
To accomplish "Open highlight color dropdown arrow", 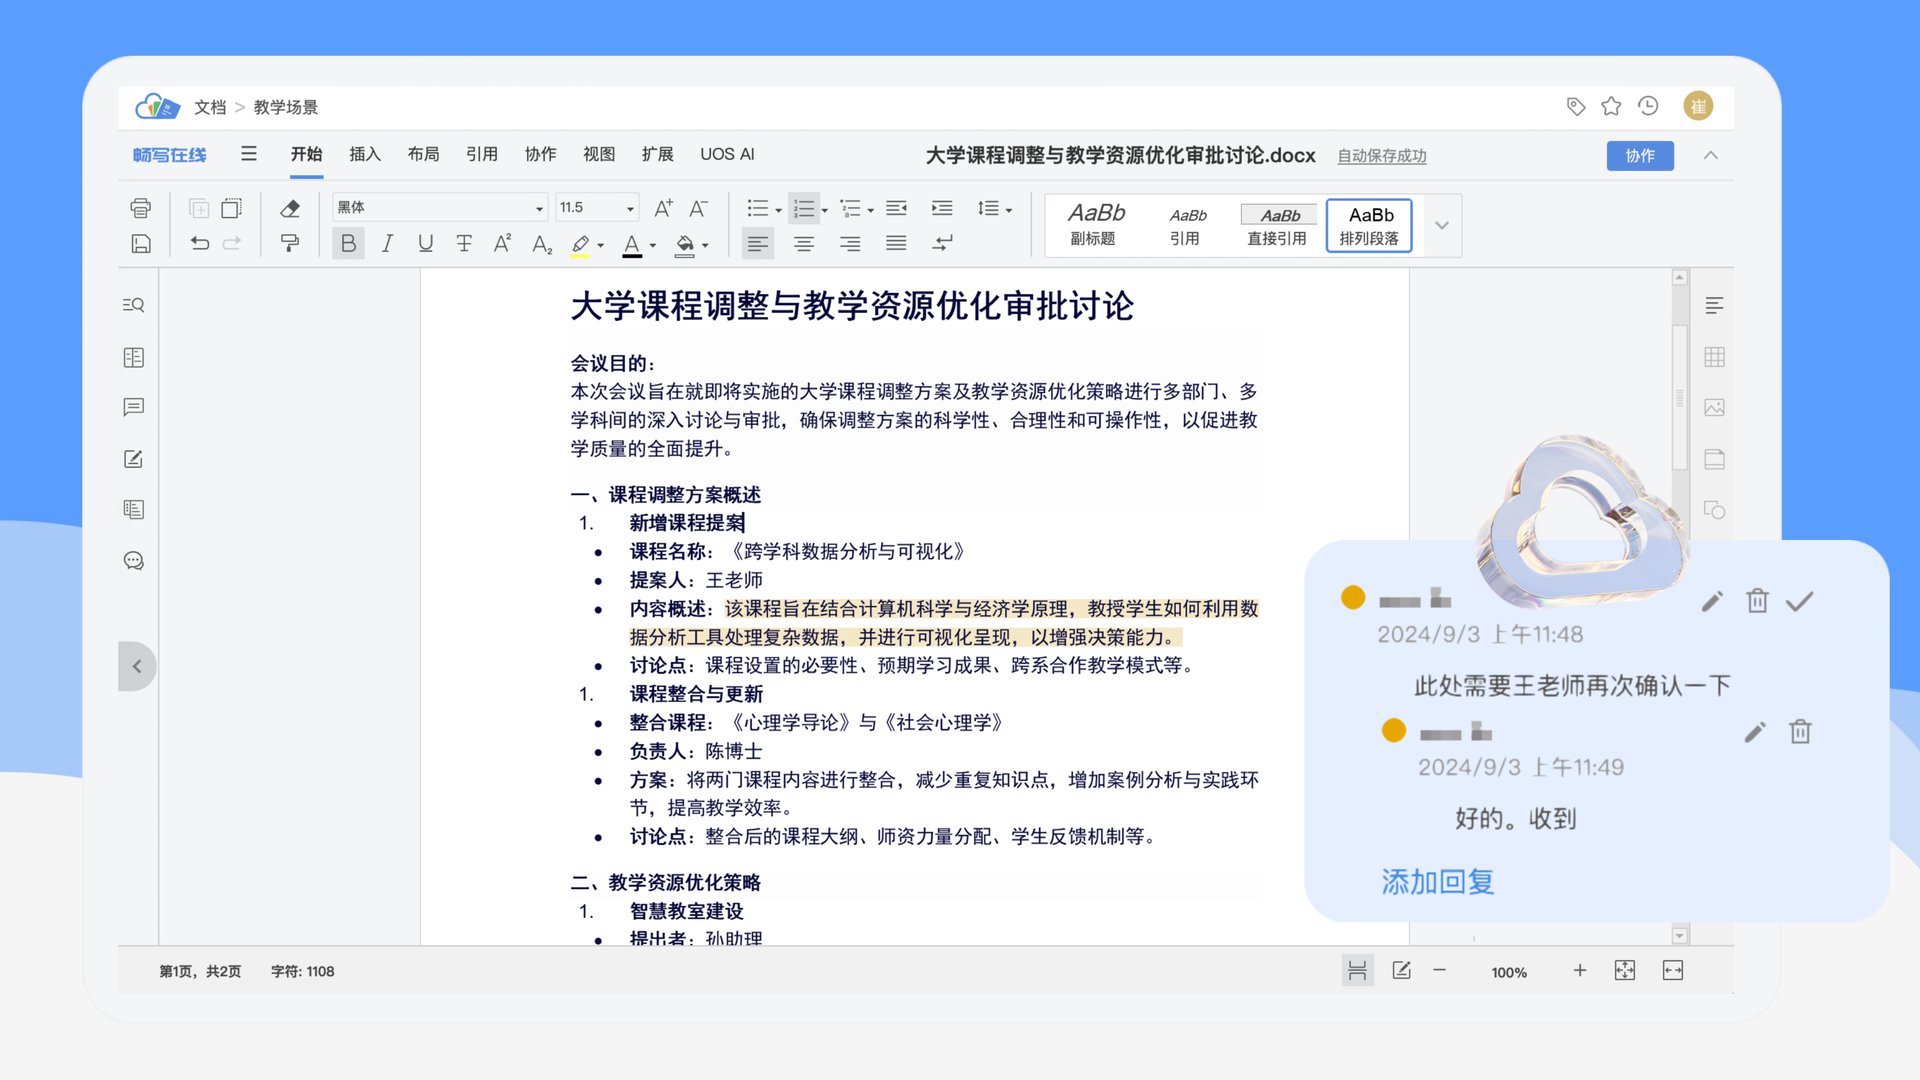I will pyautogui.click(x=600, y=246).
